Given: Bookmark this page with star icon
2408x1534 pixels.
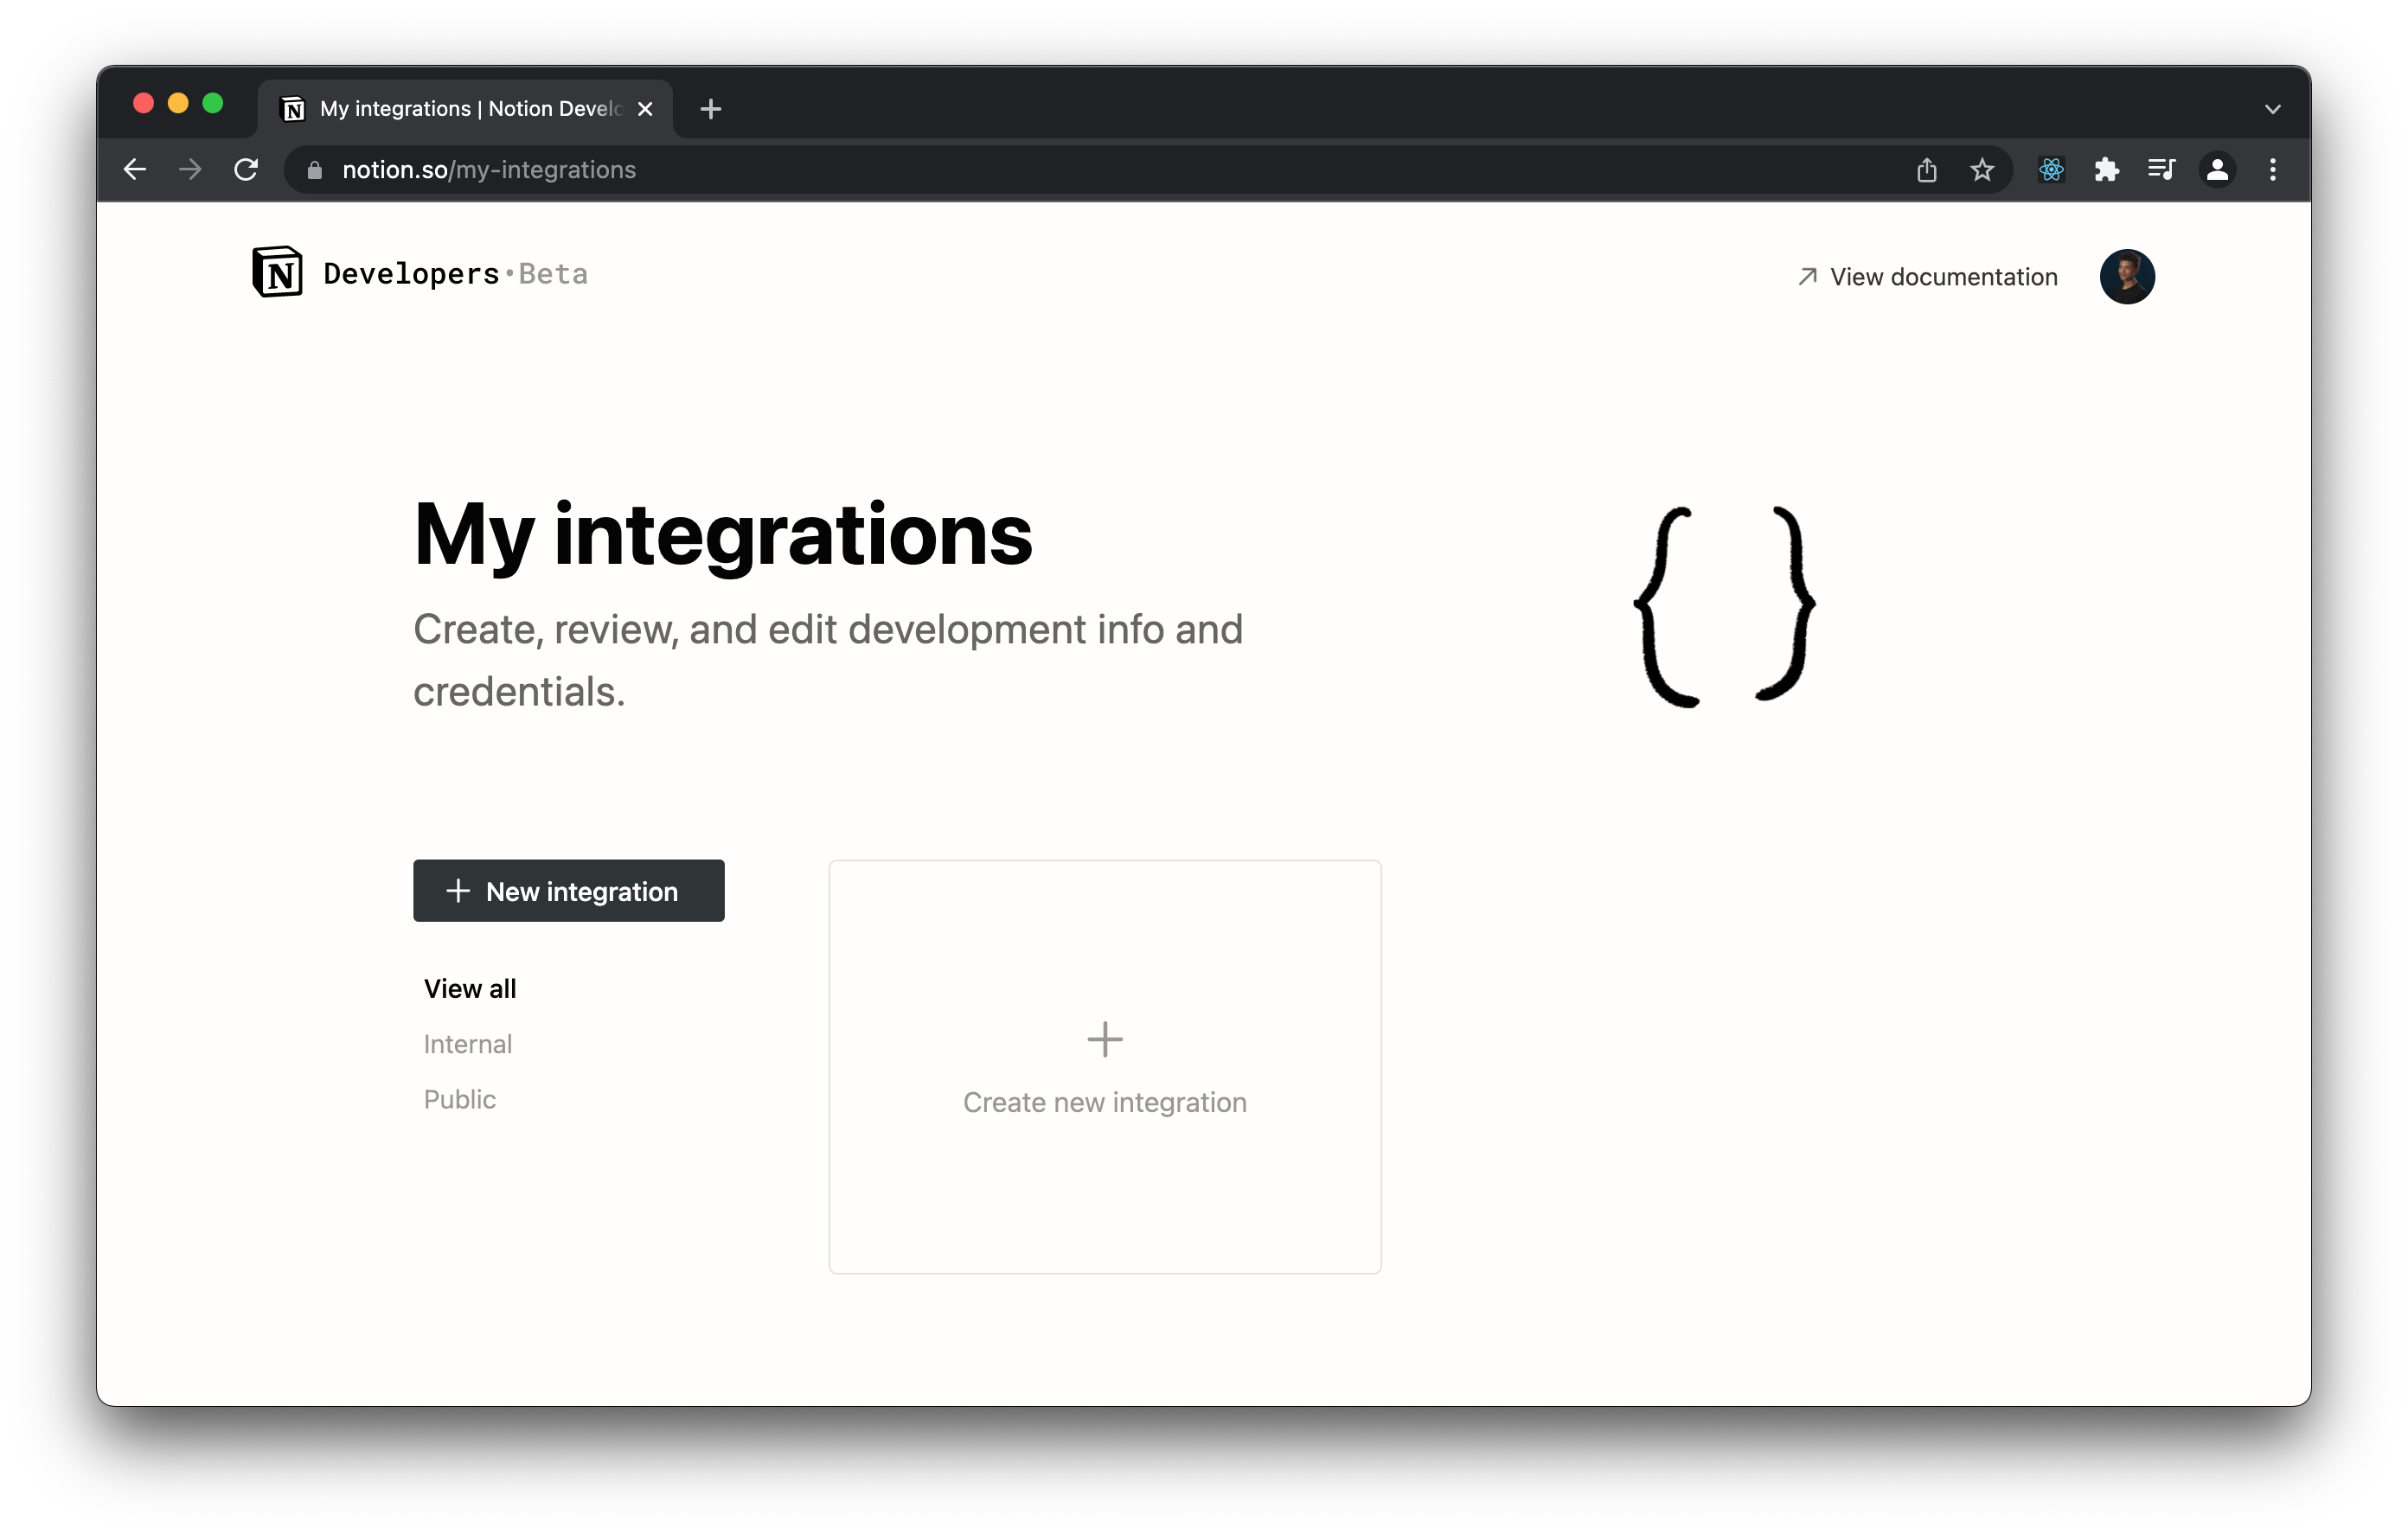Looking at the screenshot, I should click(1981, 170).
